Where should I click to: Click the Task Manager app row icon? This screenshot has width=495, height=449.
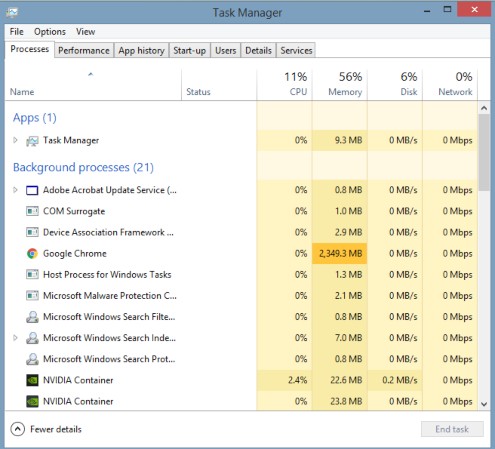[32, 141]
